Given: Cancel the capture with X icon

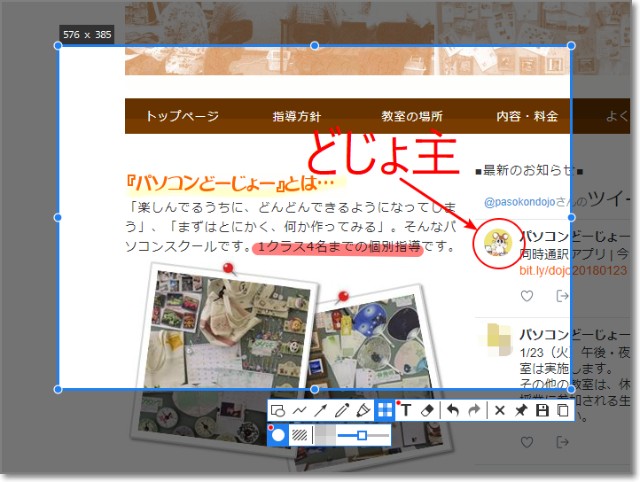Looking at the screenshot, I should pos(500,411).
